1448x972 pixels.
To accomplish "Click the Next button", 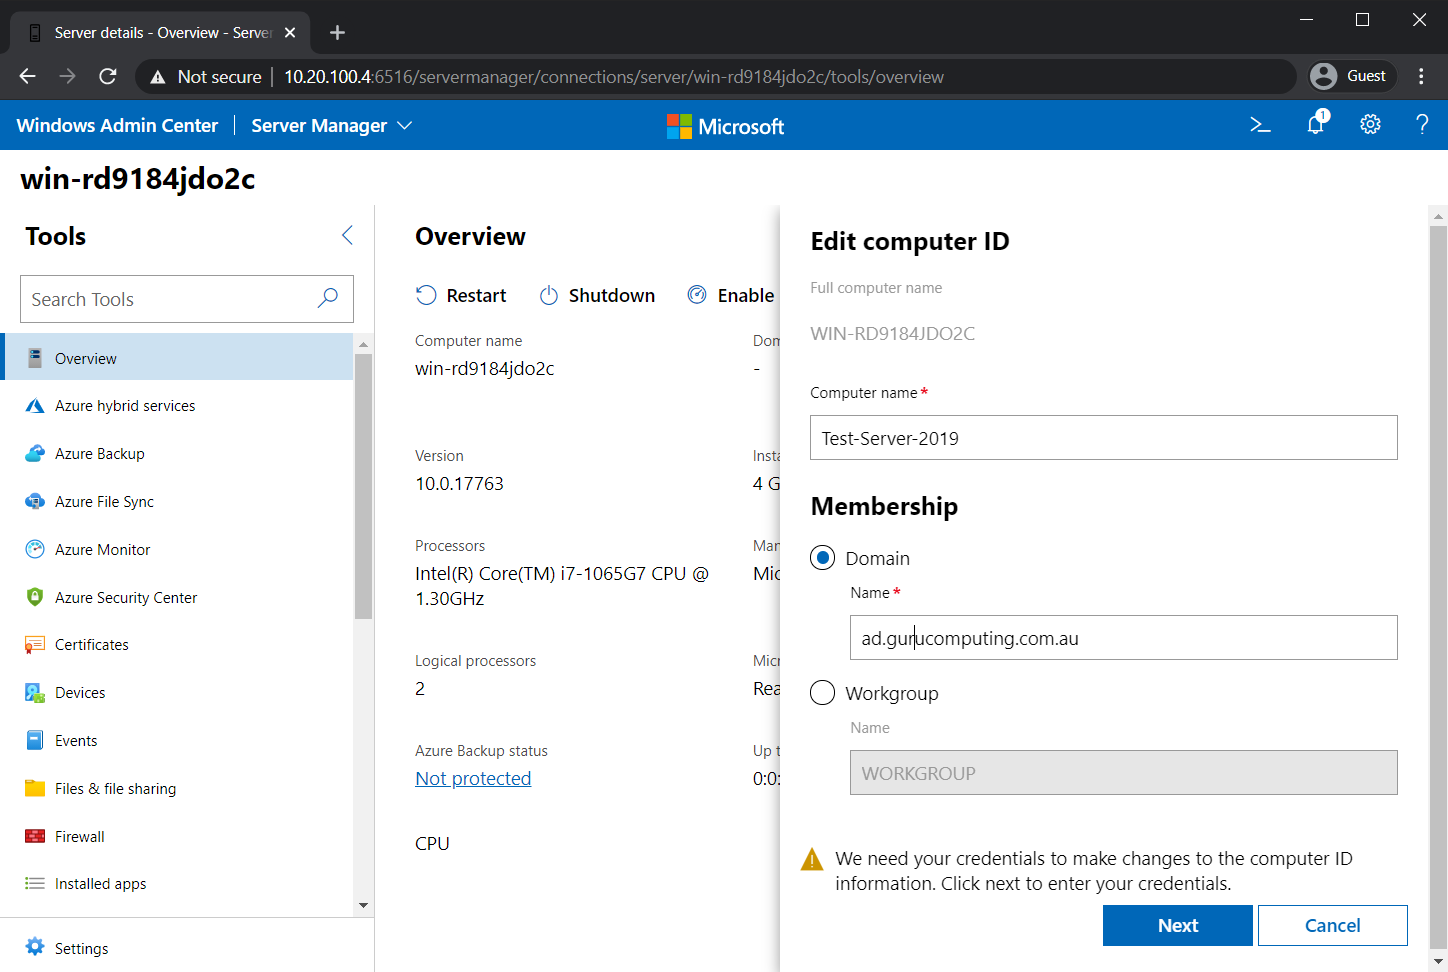I will click(1178, 925).
